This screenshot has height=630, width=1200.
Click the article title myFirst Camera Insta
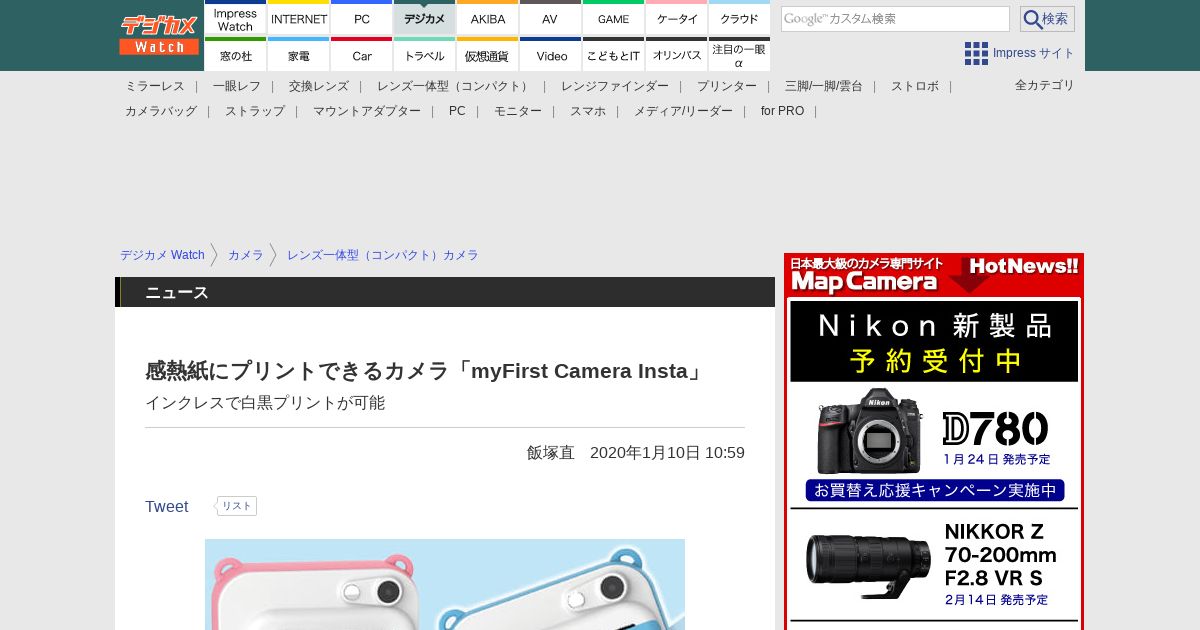(x=425, y=371)
